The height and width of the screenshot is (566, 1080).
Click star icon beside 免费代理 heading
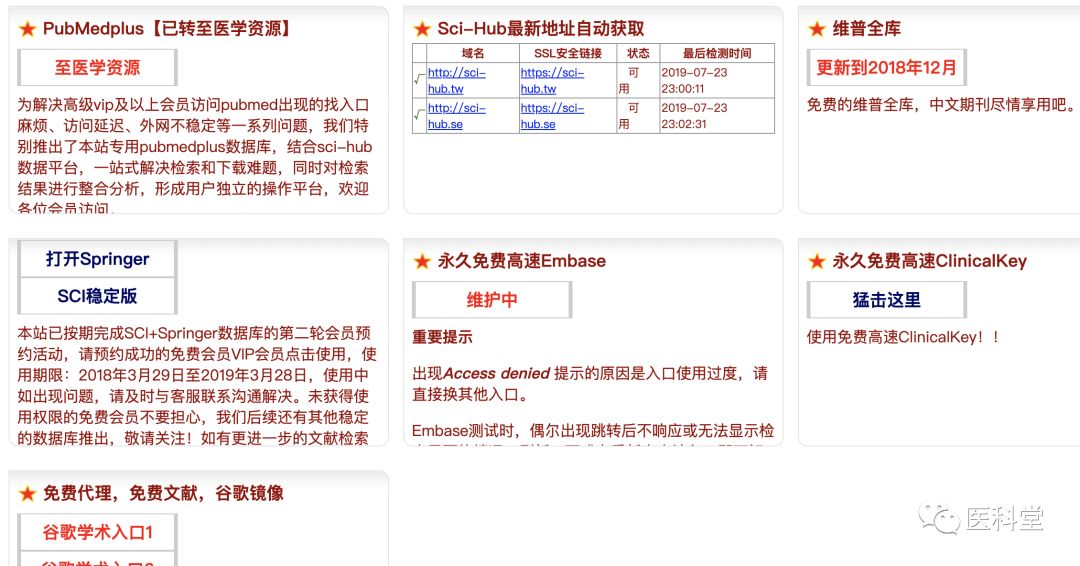tap(28, 493)
